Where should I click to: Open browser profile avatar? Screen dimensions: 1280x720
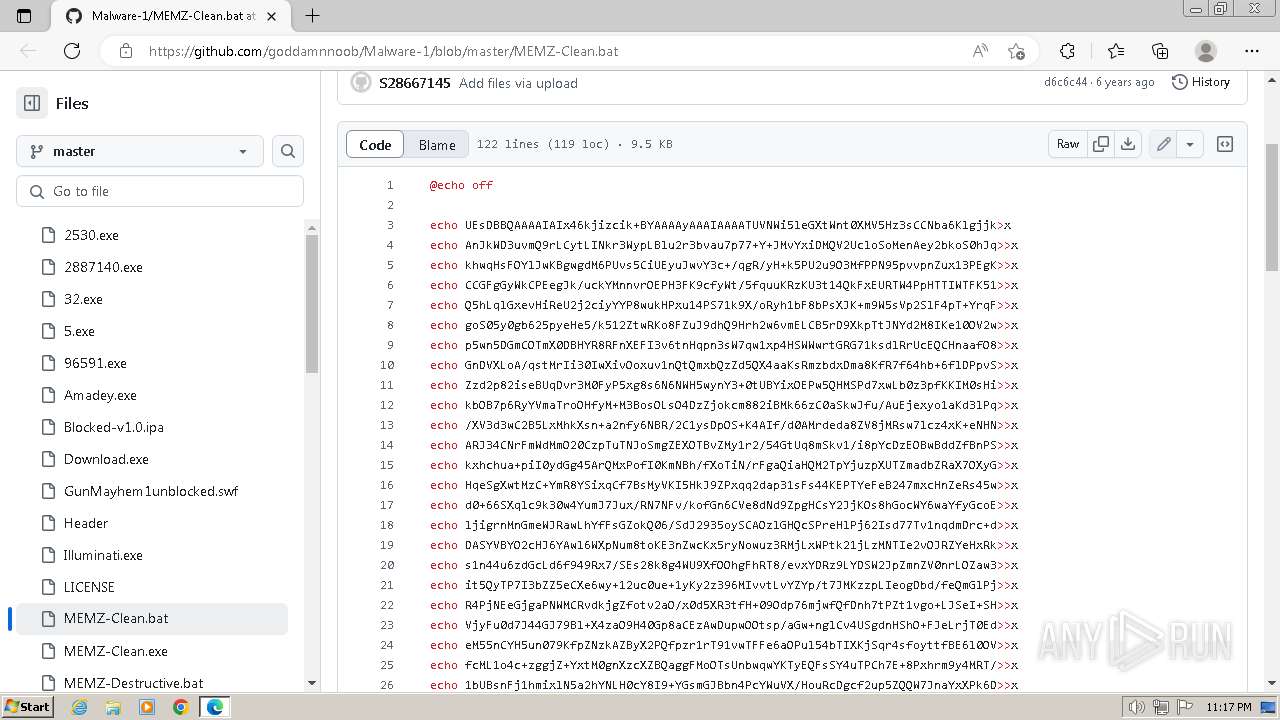point(1206,51)
